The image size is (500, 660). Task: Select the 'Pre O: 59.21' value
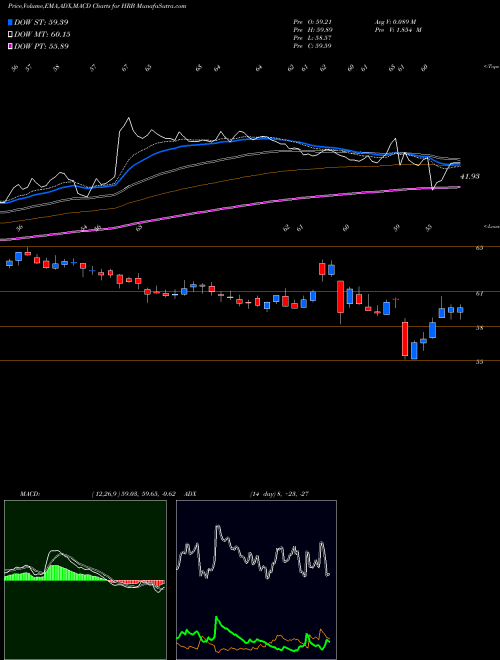tap(312, 22)
